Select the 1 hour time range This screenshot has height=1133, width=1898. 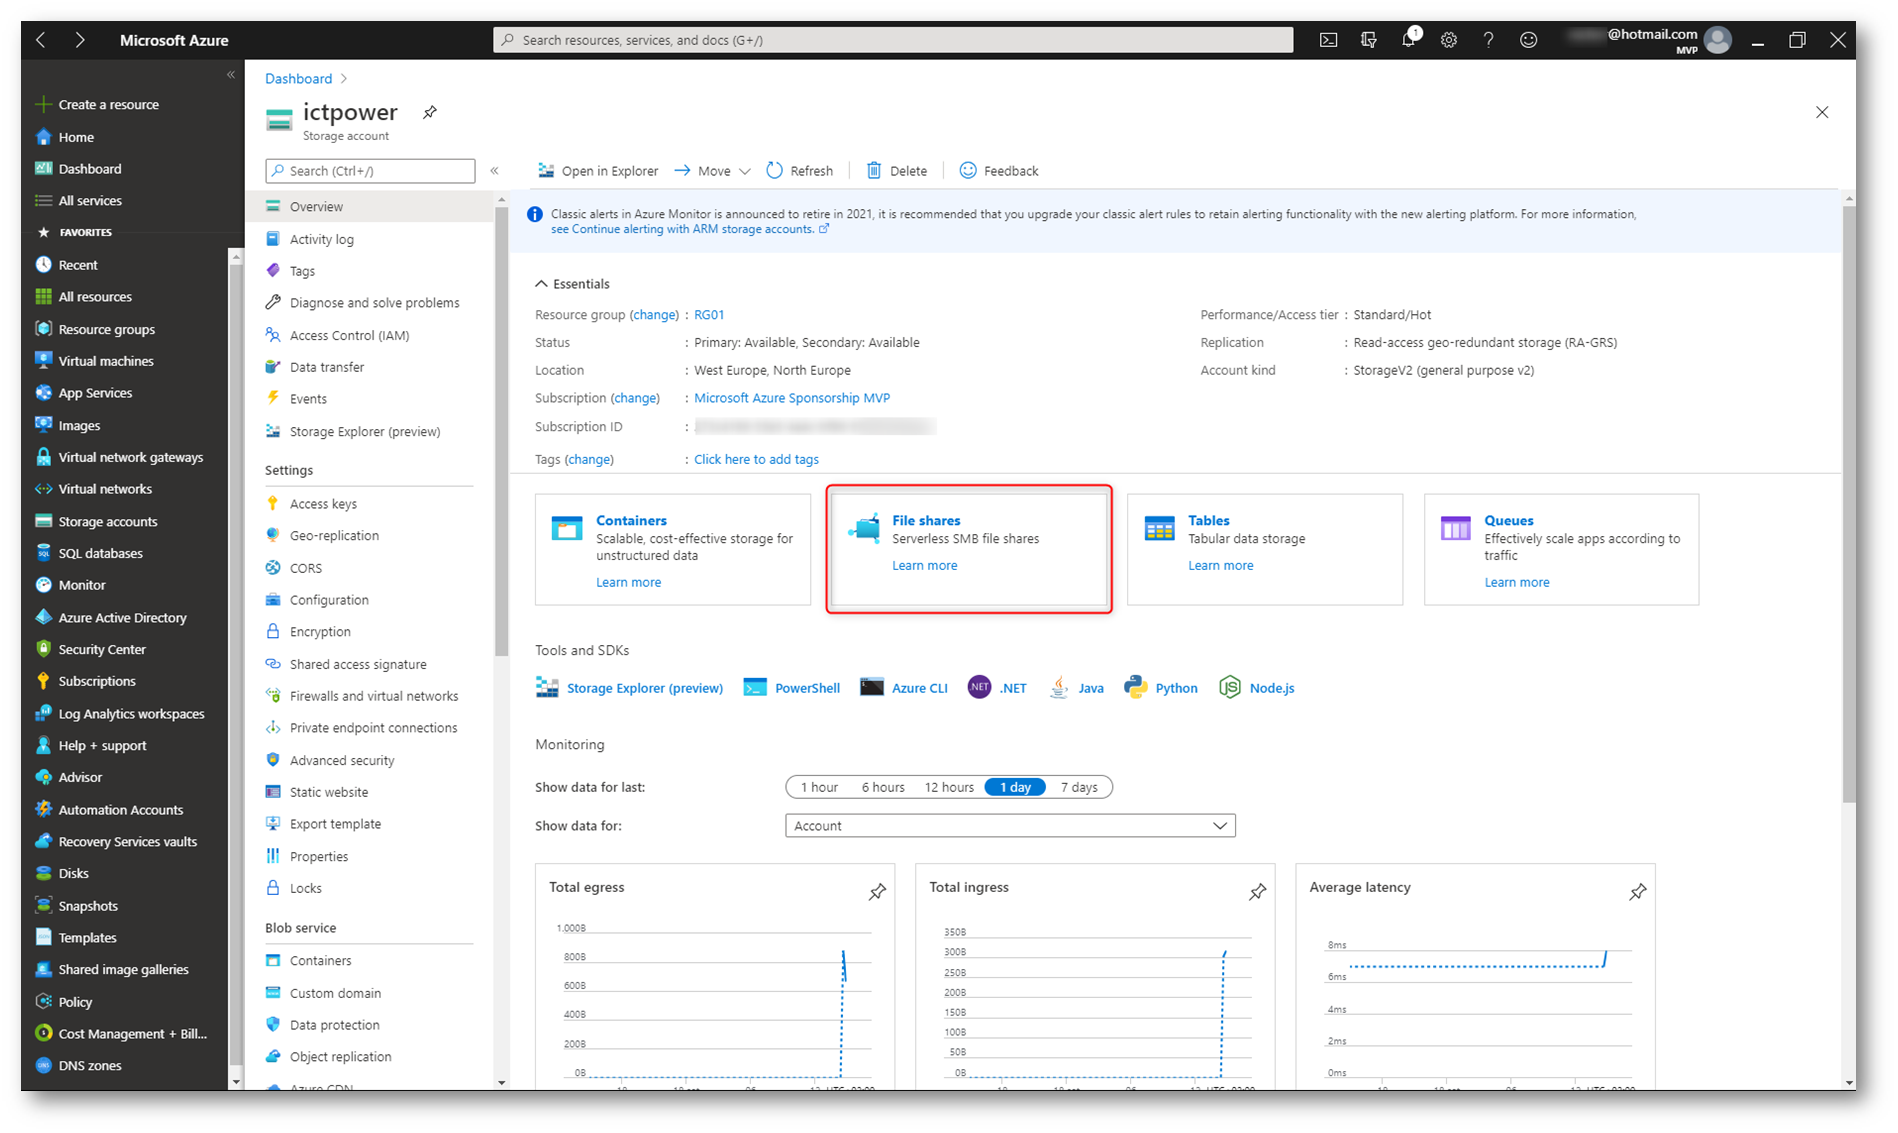(x=819, y=787)
